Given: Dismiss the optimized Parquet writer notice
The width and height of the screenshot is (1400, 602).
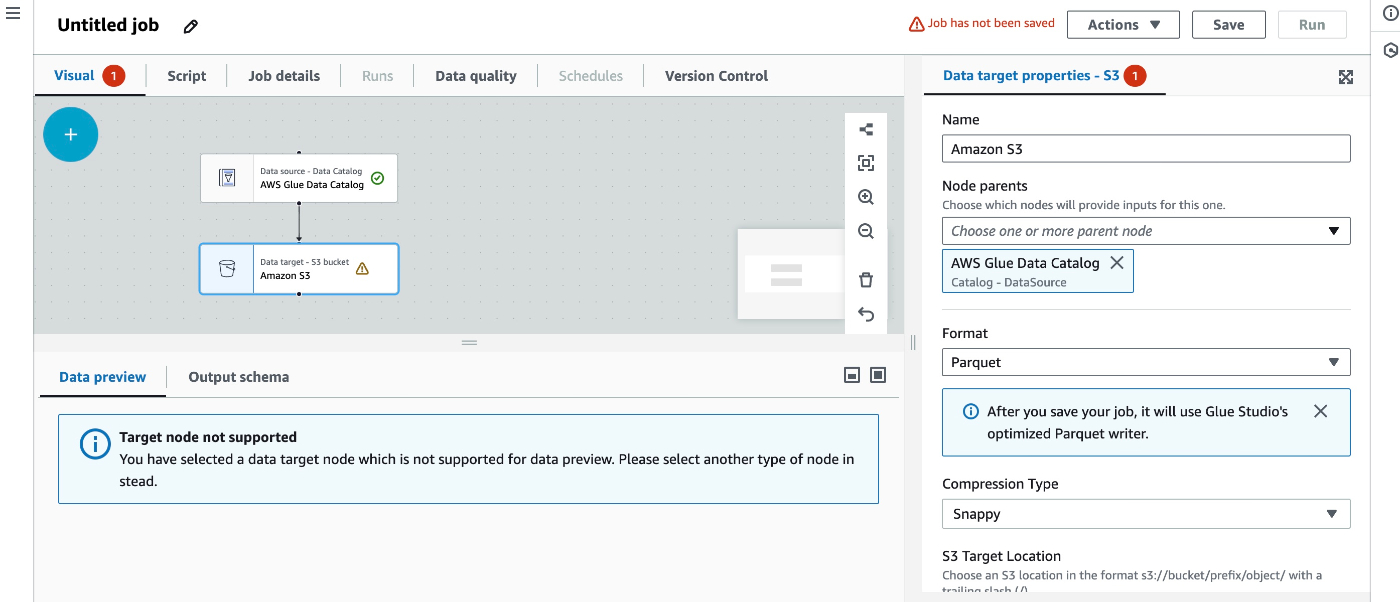Looking at the screenshot, I should pyautogui.click(x=1320, y=411).
